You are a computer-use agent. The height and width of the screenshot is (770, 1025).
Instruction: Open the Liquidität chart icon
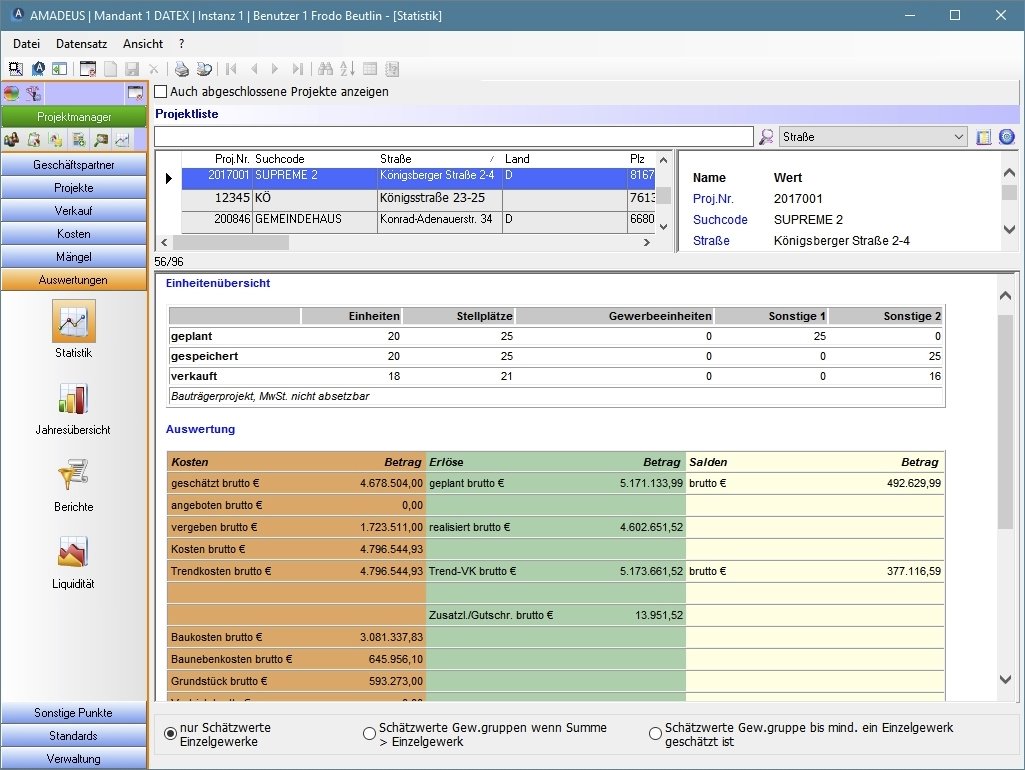tap(73, 552)
